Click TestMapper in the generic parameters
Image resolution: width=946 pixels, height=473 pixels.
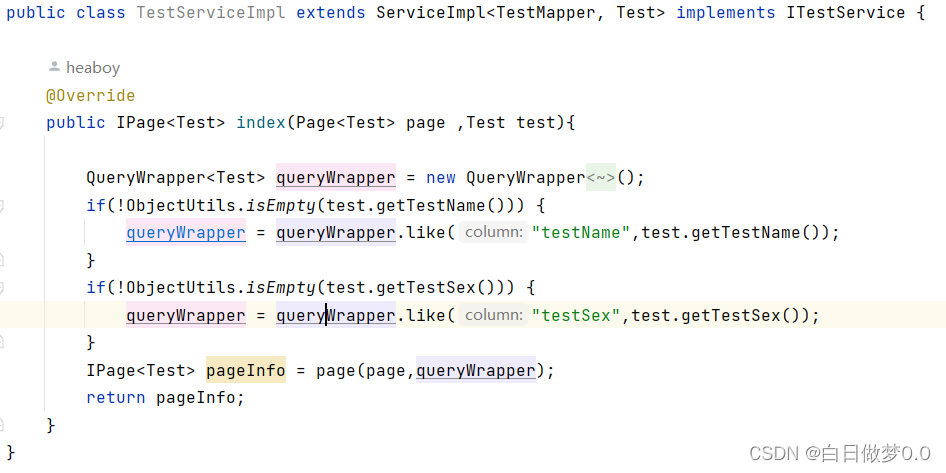click(545, 13)
